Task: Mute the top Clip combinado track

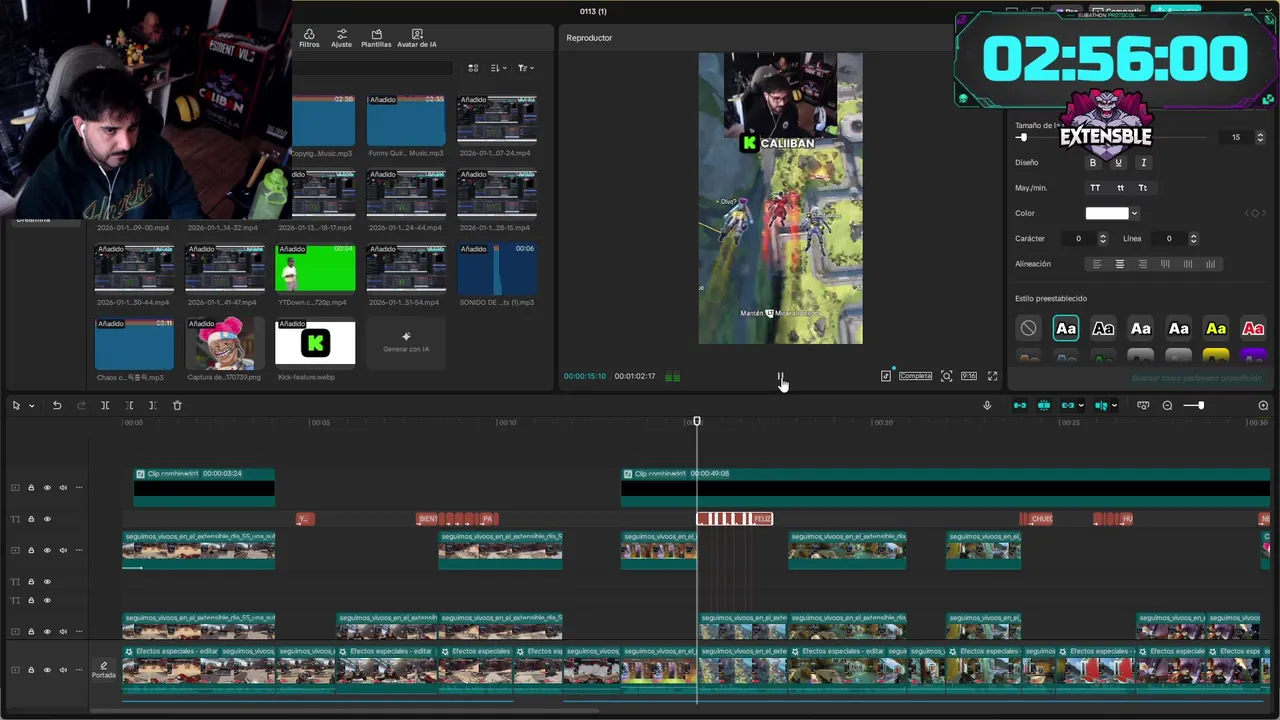Action: [63, 488]
